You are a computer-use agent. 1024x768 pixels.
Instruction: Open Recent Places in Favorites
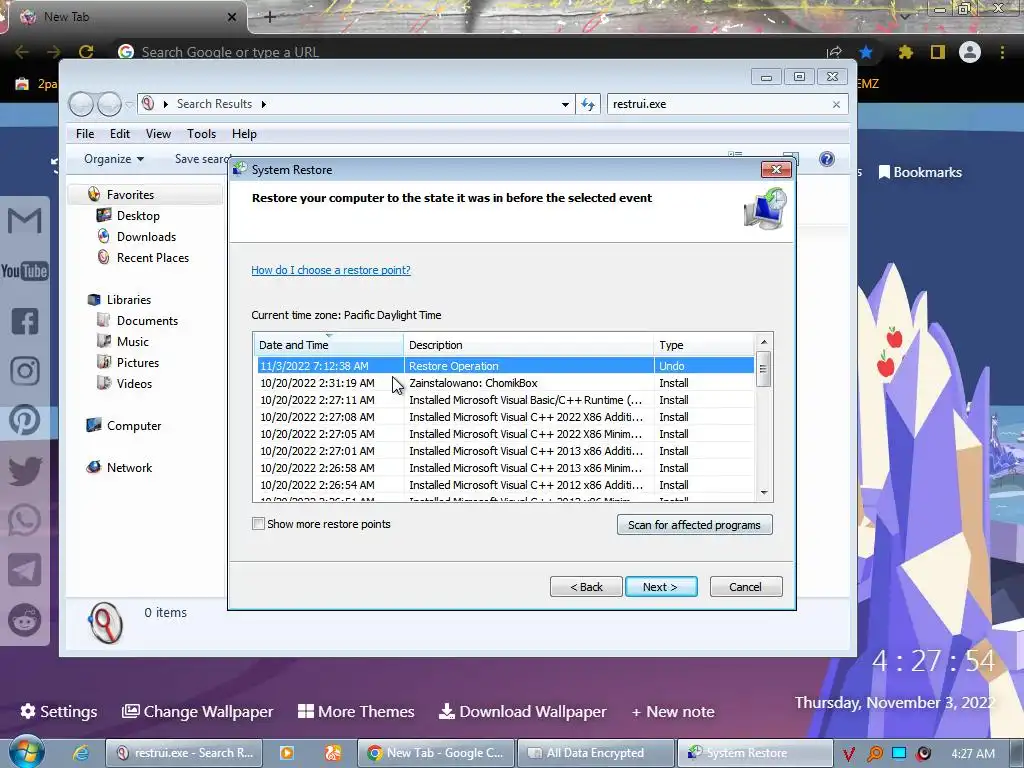[x=153, y=258]
